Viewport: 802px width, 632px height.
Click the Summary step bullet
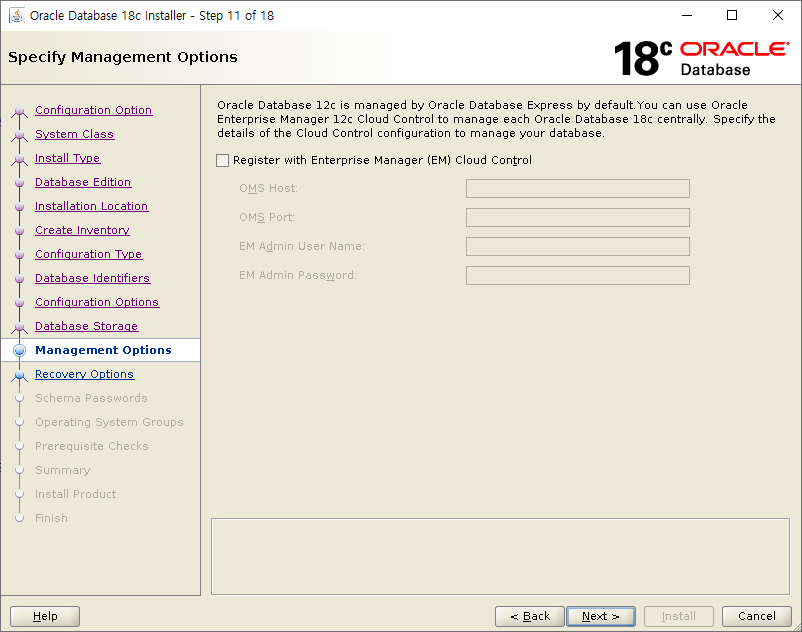click(19, 470)
